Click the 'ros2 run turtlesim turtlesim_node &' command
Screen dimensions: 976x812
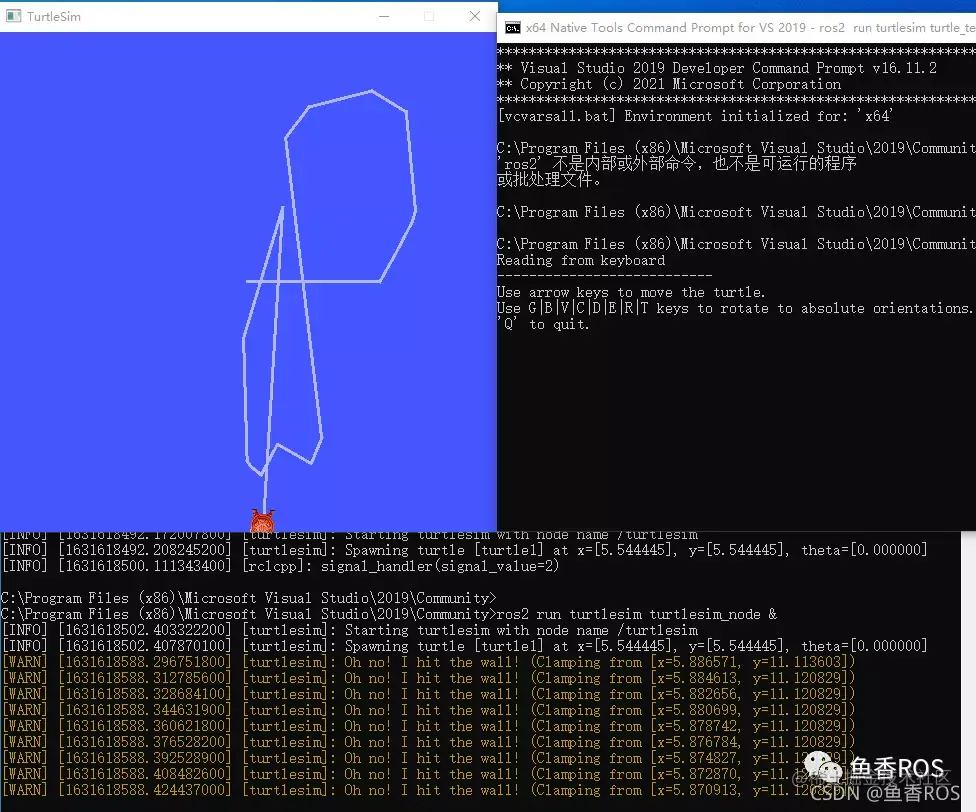click(x=637, y=614)
